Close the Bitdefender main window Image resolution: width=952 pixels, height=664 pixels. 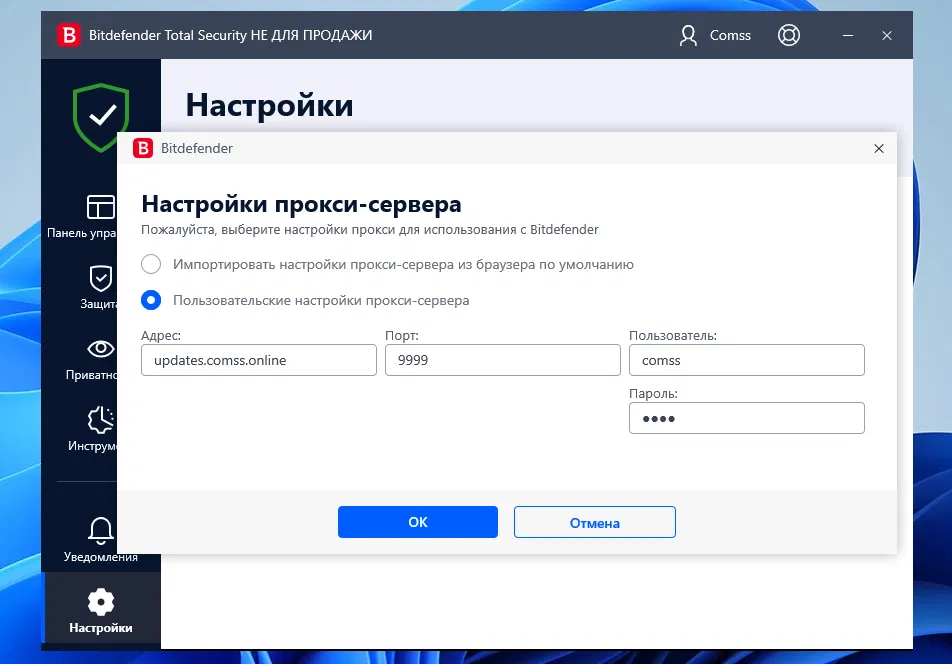click(886, 35)
